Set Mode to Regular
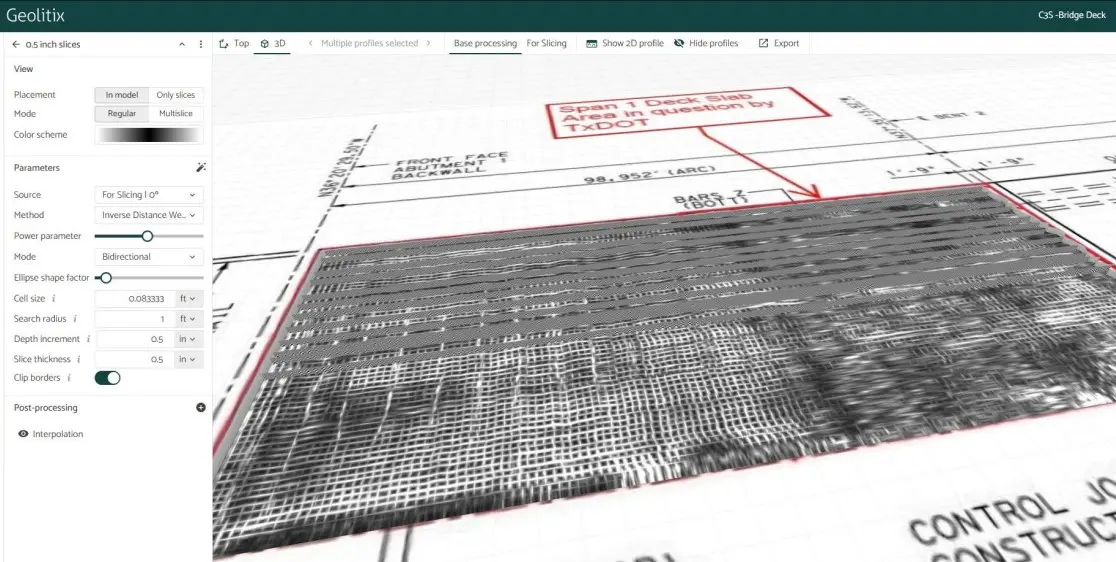 pyautogui.click(x=122, y=114)
